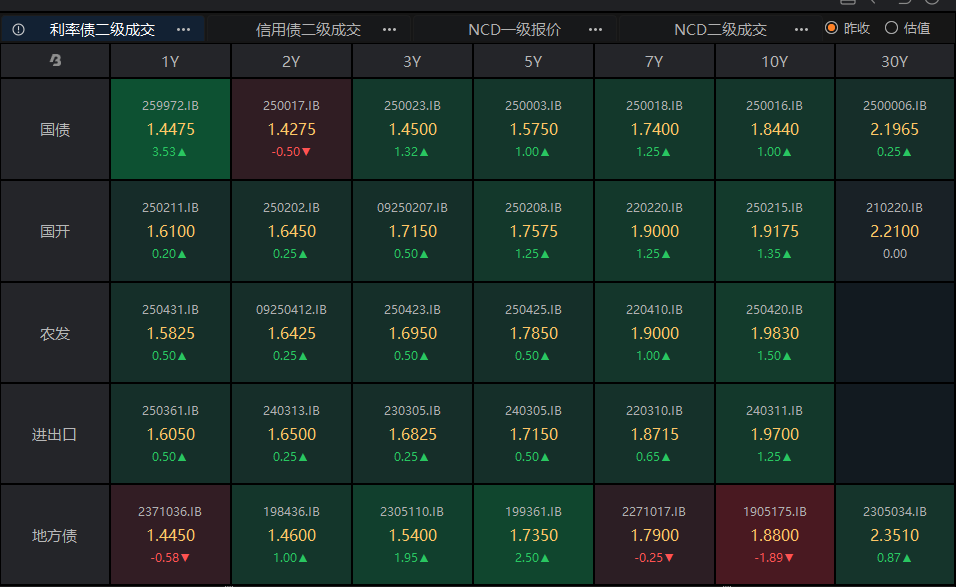Click the red 地方债 10Y cell 1905175.IB
956x587 pixels.
774,534
